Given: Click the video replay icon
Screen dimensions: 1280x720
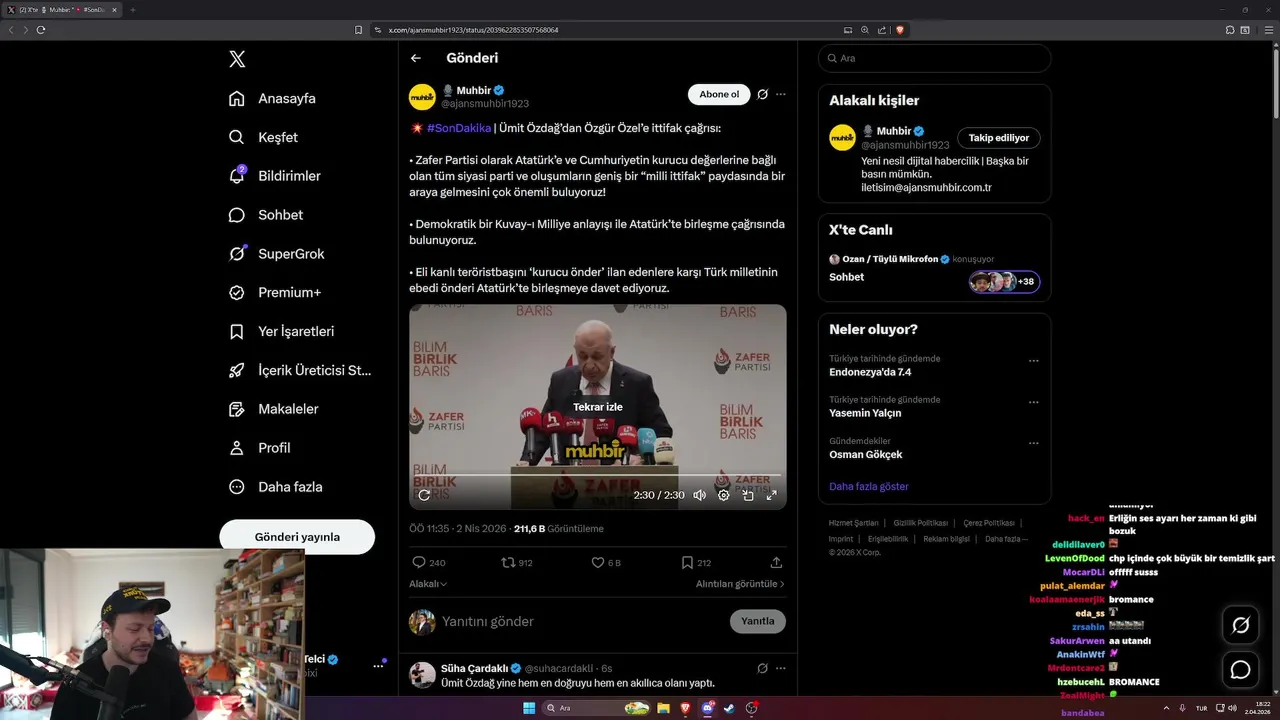Looking at the screenshot, I should 424,495.
